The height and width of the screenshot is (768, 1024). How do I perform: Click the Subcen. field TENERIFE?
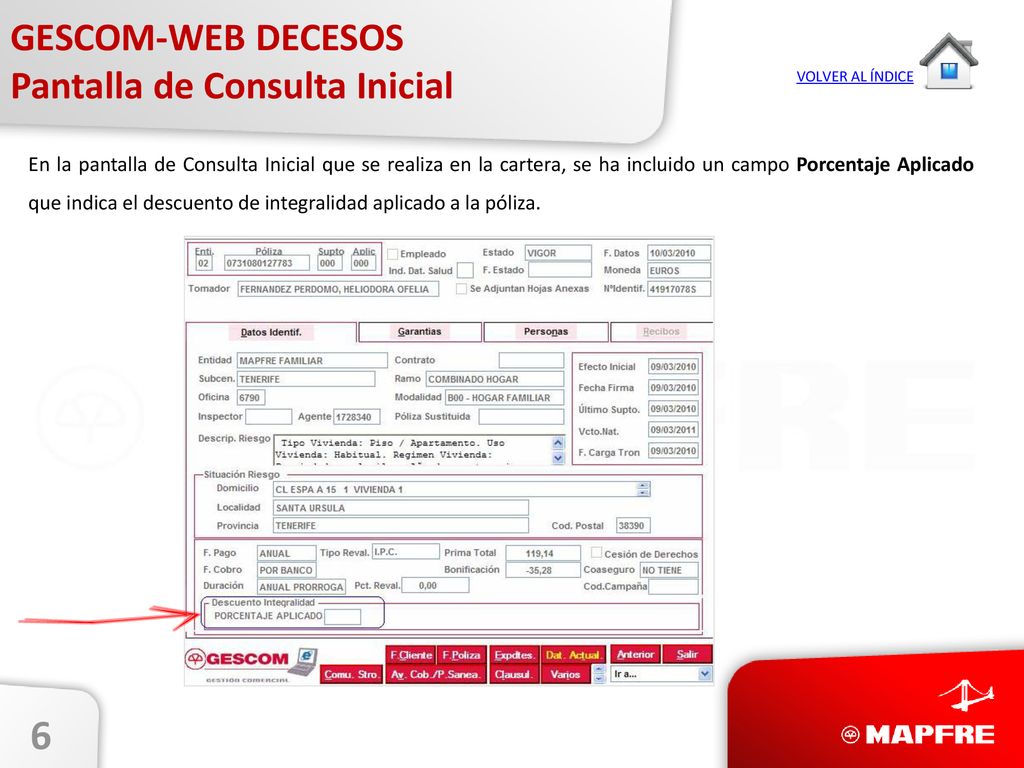click(306, 379)
